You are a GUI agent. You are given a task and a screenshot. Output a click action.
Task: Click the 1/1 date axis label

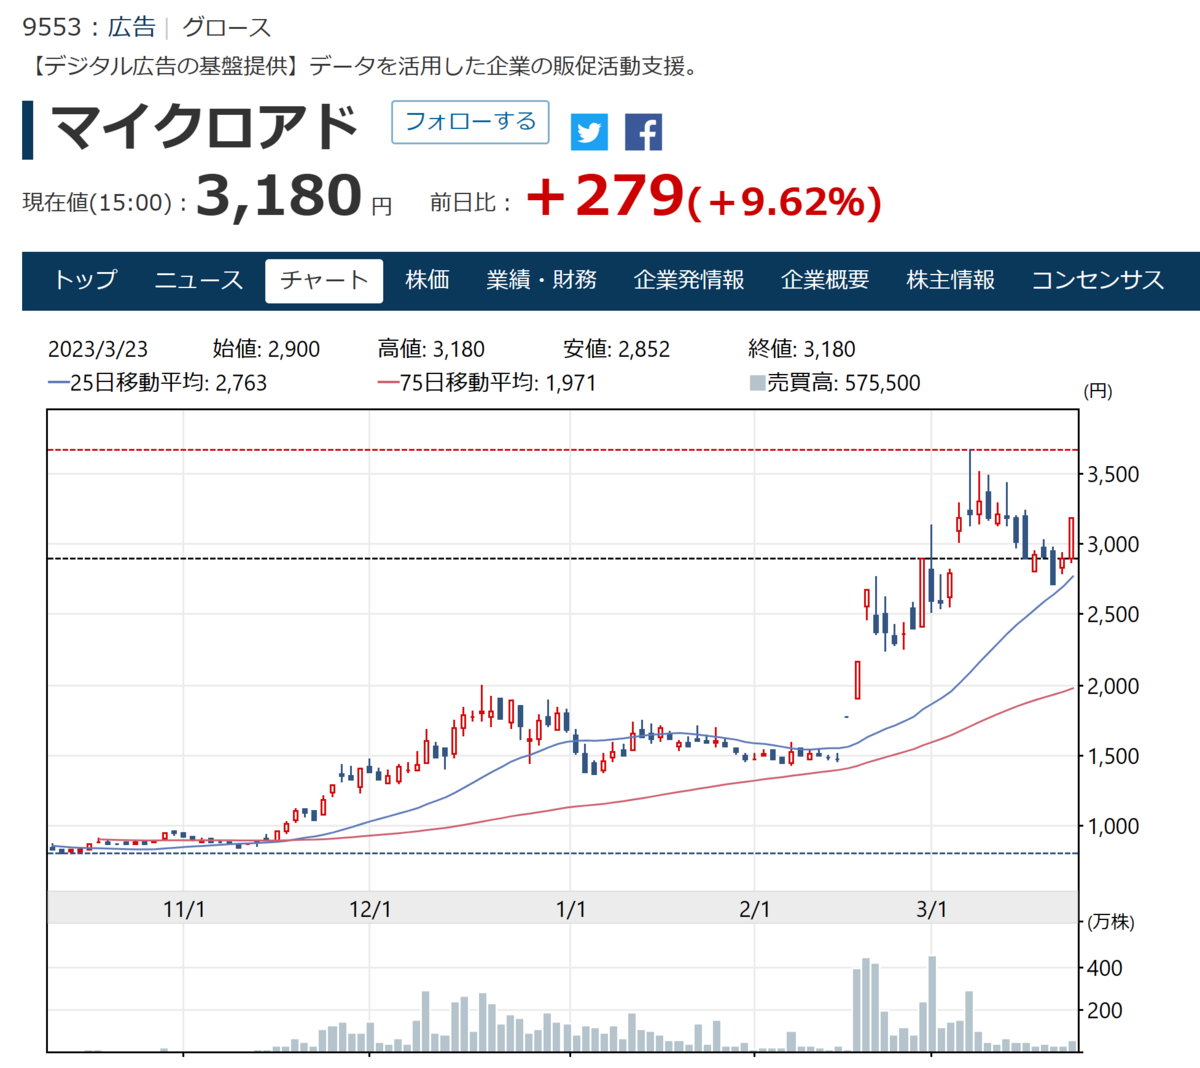pos(571,910)
